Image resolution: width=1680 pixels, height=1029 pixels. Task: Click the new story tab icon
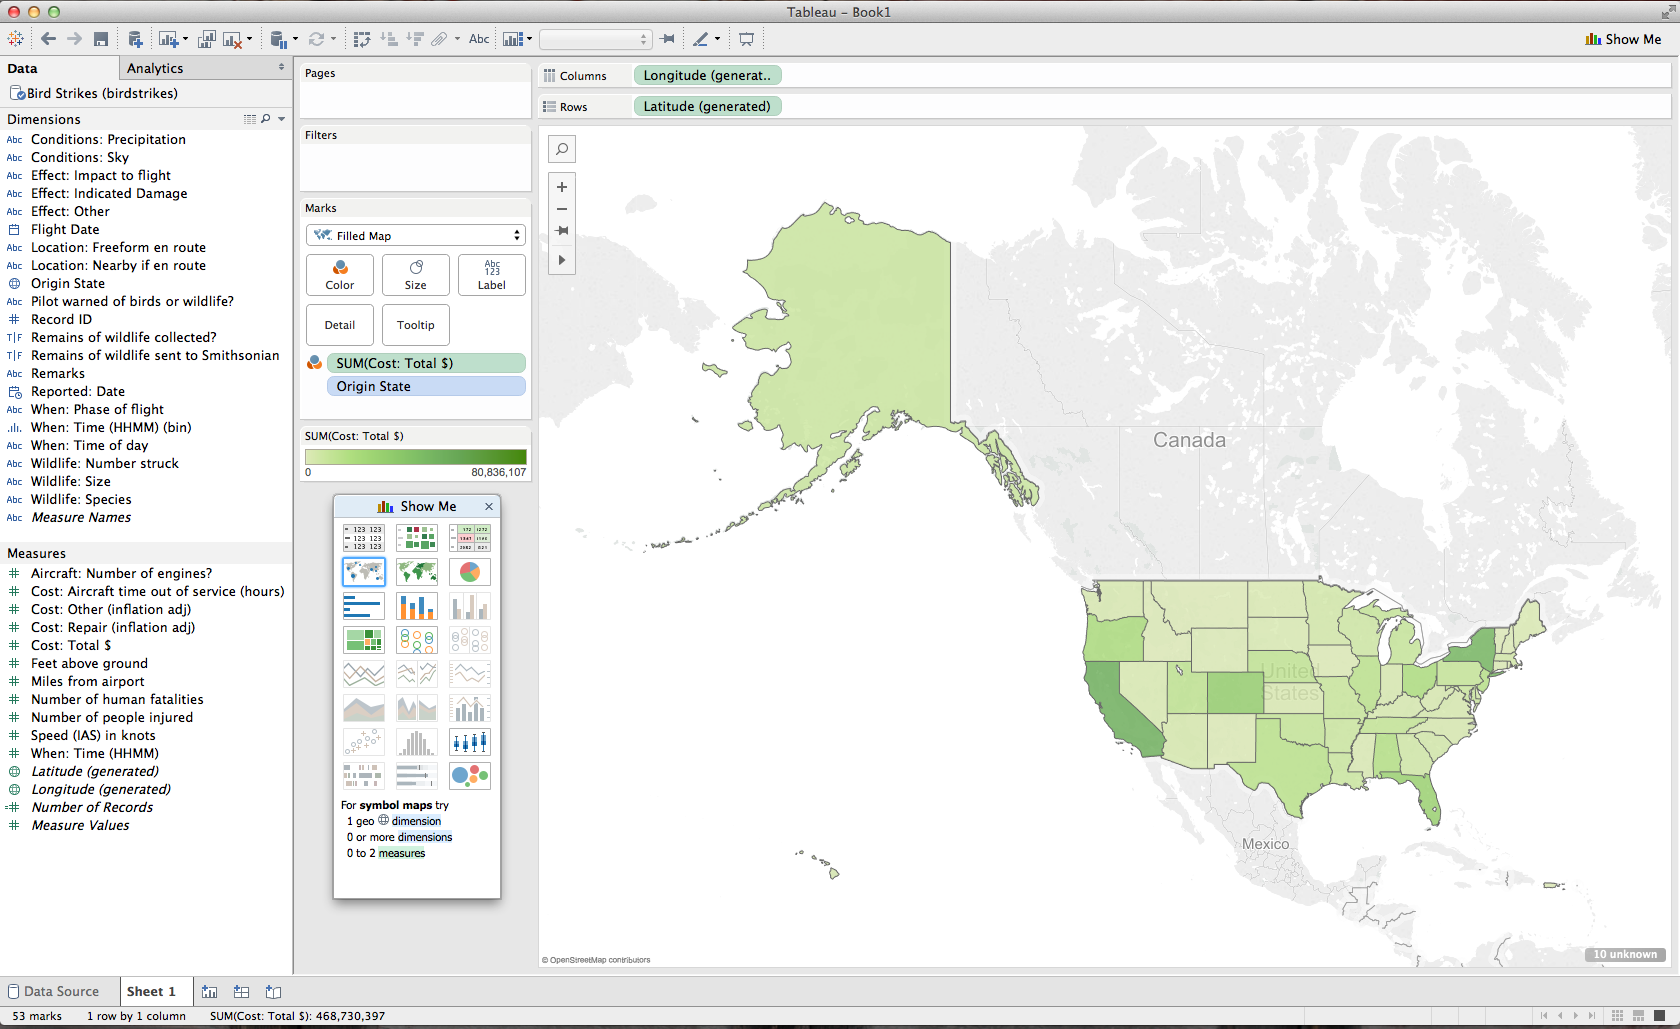pos(273,992)
